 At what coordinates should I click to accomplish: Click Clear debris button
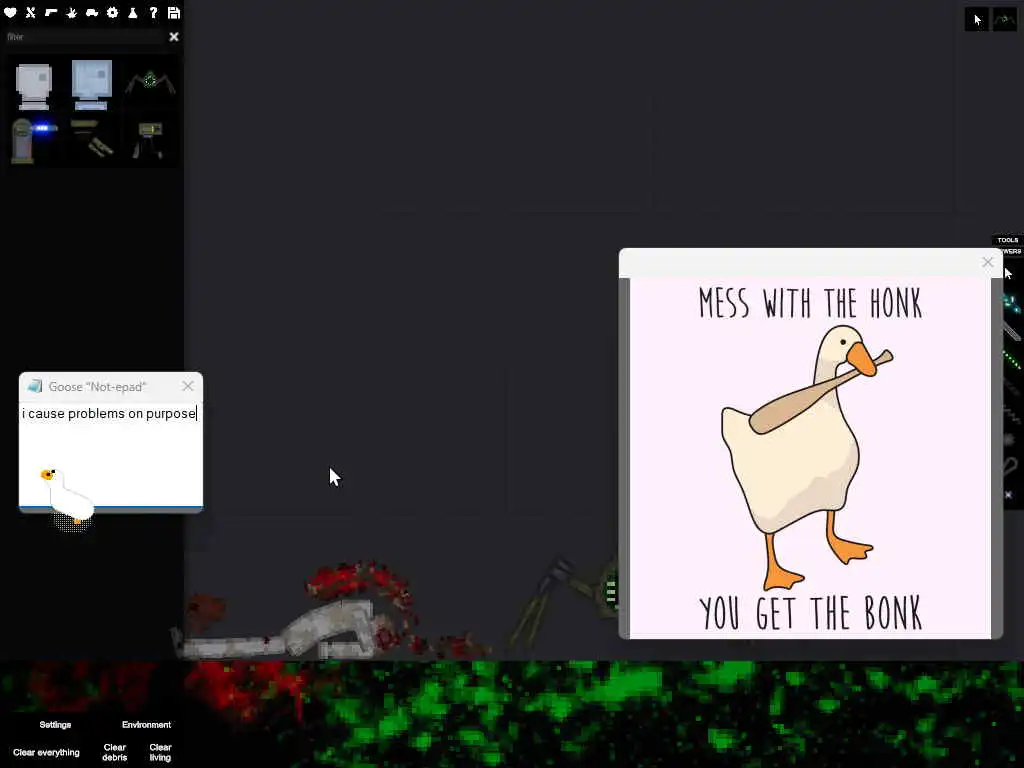(x=115, y=752)
